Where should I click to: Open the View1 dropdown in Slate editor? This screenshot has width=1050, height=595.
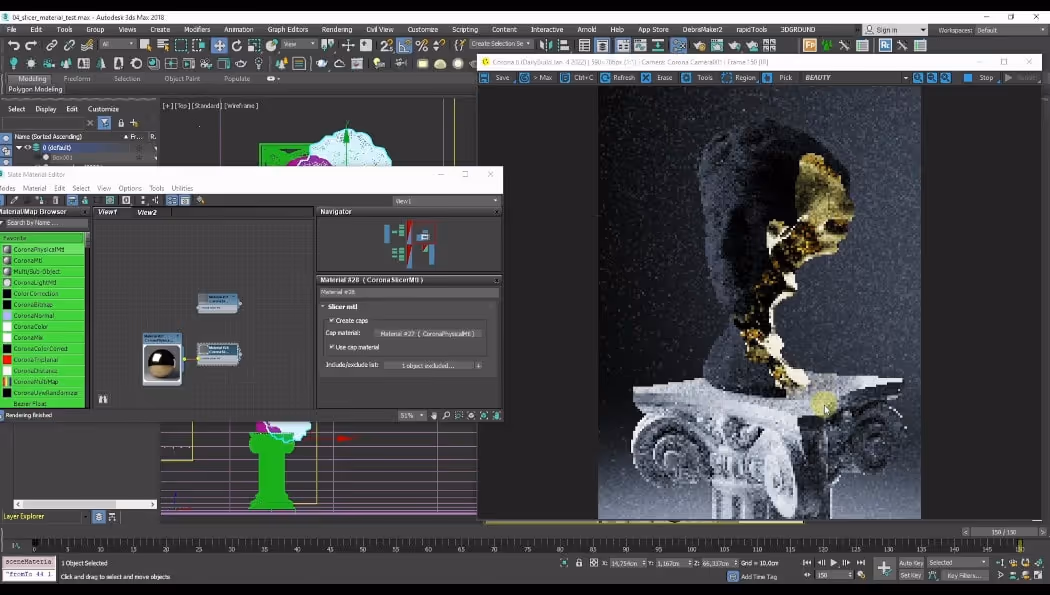coord(445,201)
